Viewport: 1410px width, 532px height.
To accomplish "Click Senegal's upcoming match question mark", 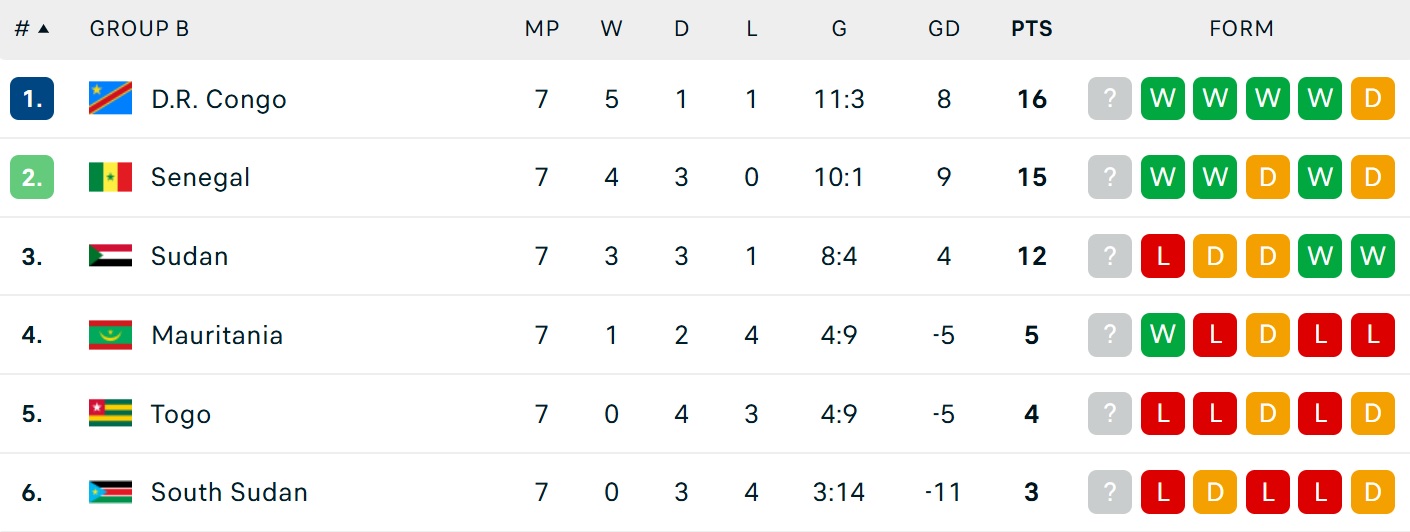I will tap(1109, 178).
